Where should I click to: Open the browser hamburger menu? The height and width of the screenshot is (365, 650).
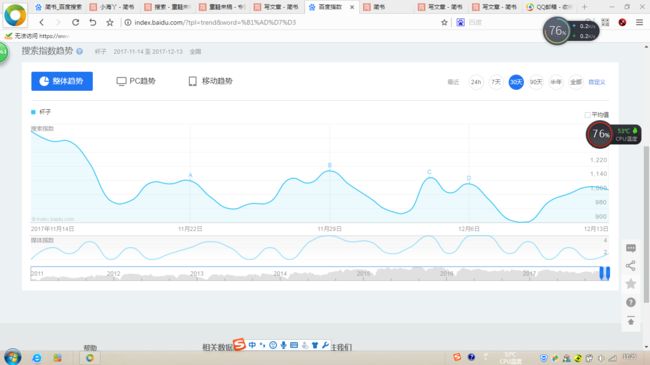click(640, 22)
